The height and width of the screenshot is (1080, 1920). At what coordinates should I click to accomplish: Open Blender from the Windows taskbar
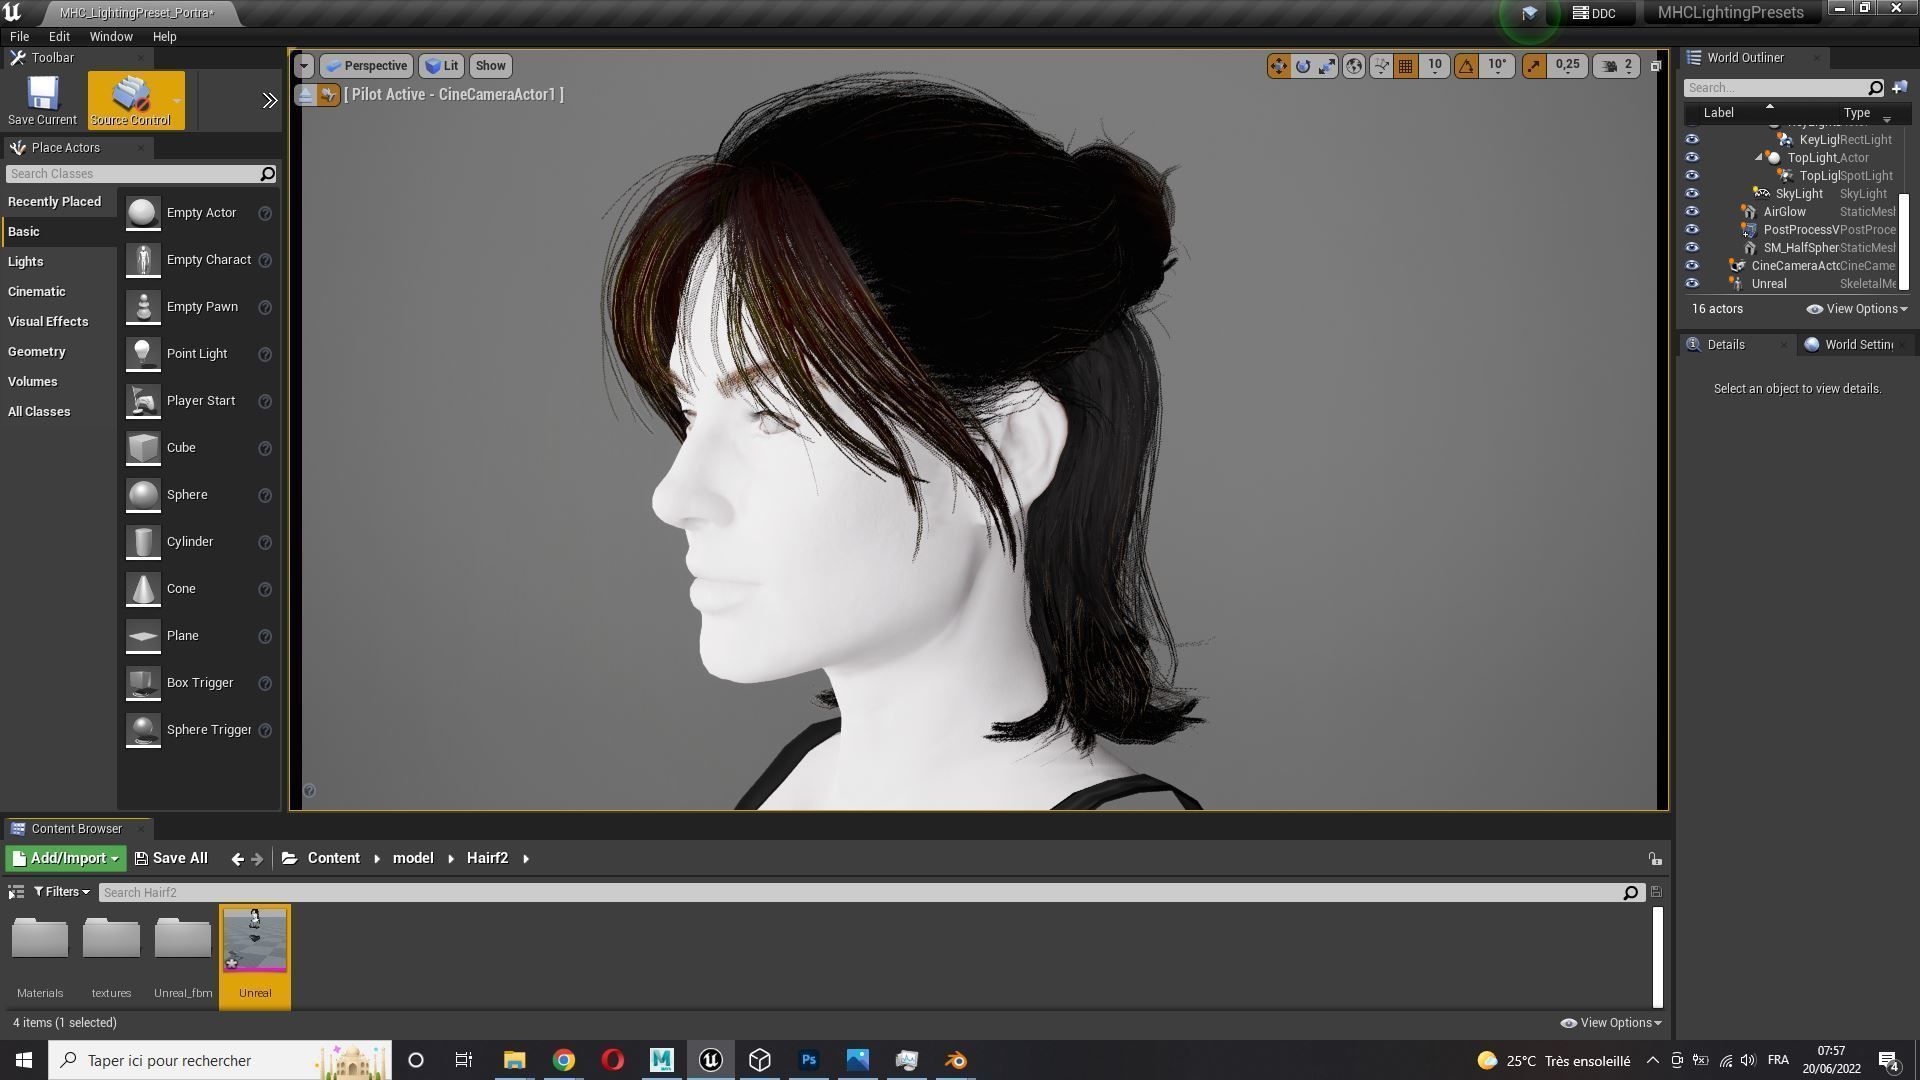[x=956, y=1061]
